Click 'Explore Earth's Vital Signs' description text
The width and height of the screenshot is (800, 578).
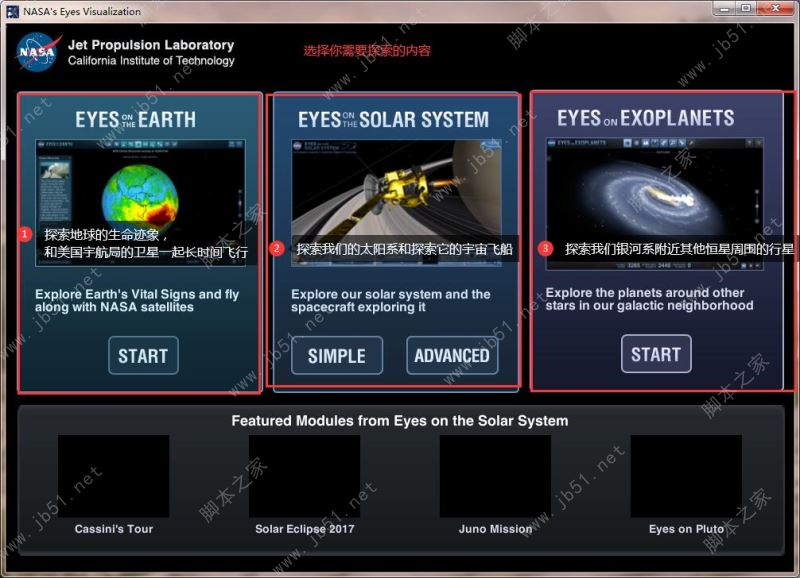click(x=137, y=300)
